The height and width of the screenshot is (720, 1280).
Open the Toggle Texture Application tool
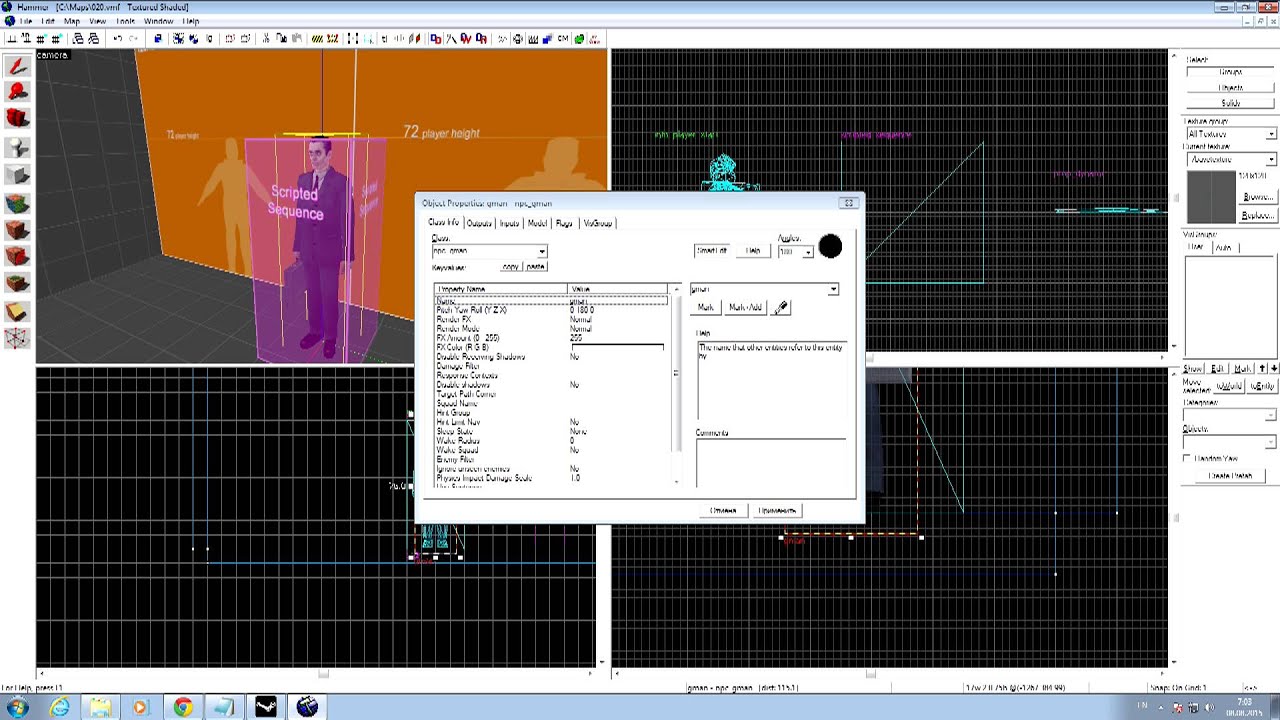[x=17, y=203]
